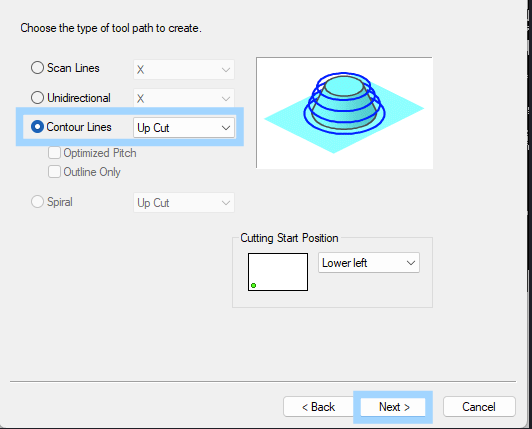Screen dimensions: 532x429
Task: Click the 'Choose the type of tool path' text
Action: click(x=111, y=28)
